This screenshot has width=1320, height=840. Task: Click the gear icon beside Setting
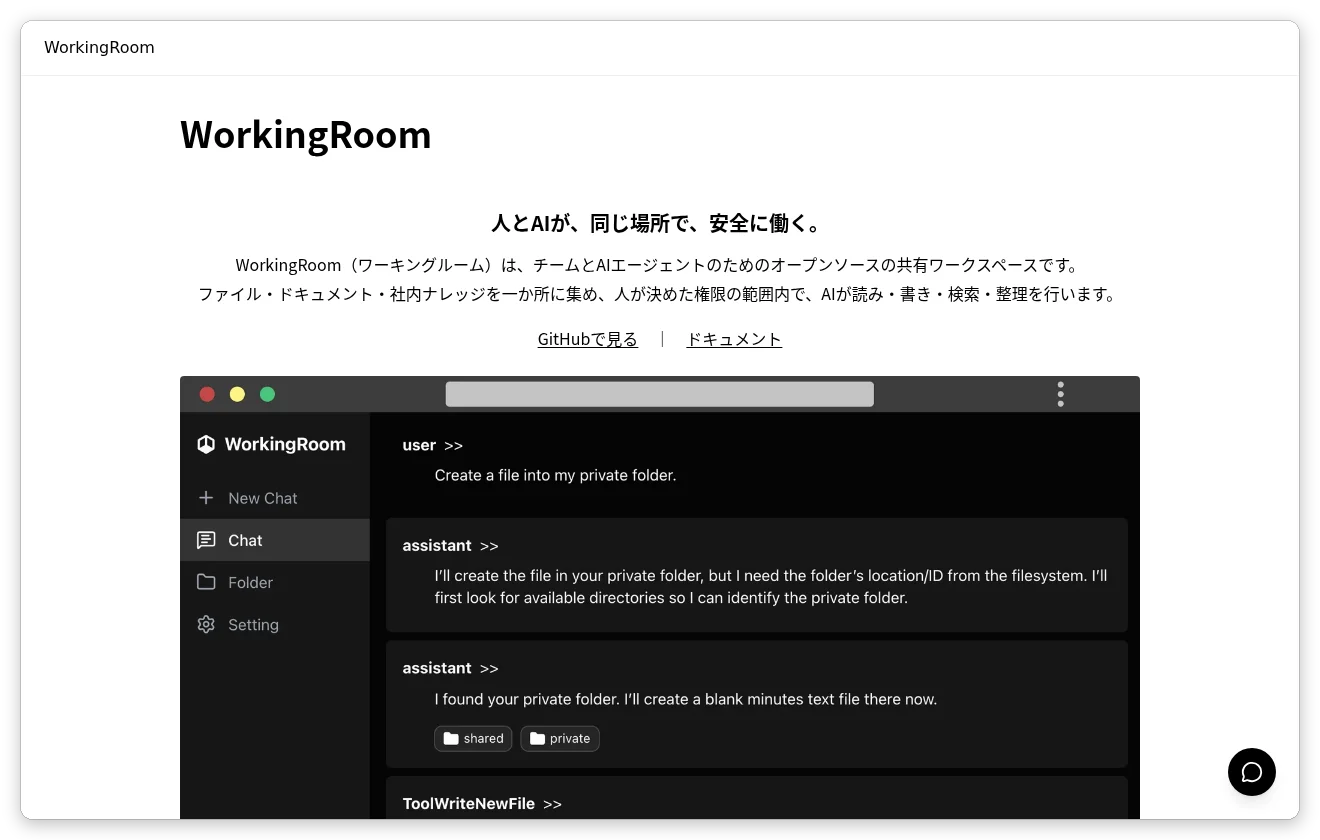[206, 624]
